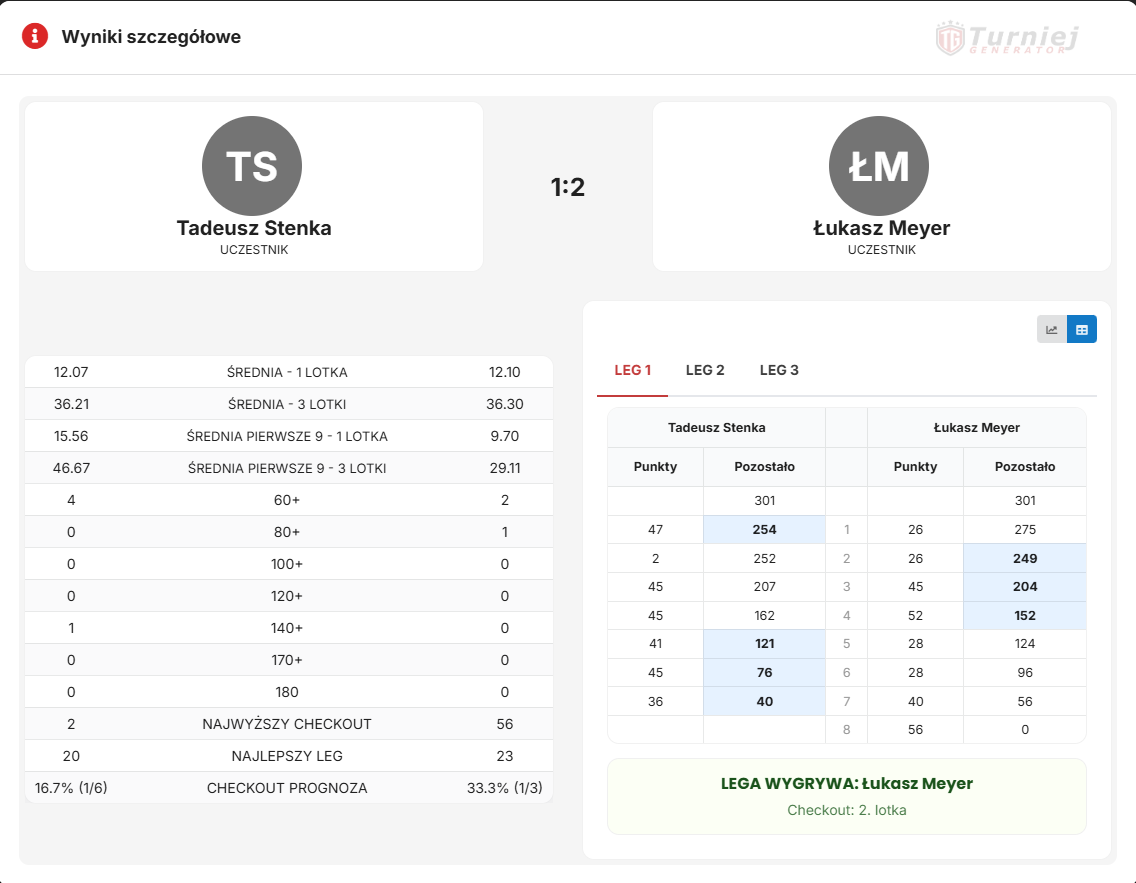Select the blue table view icon
The height and width of the screenshot is (883, 1136).
(x=1082, y=330)
